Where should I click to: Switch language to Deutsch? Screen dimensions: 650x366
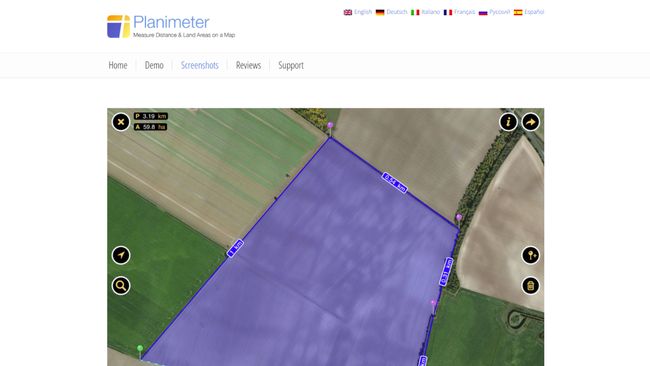[x=397, y=12]
